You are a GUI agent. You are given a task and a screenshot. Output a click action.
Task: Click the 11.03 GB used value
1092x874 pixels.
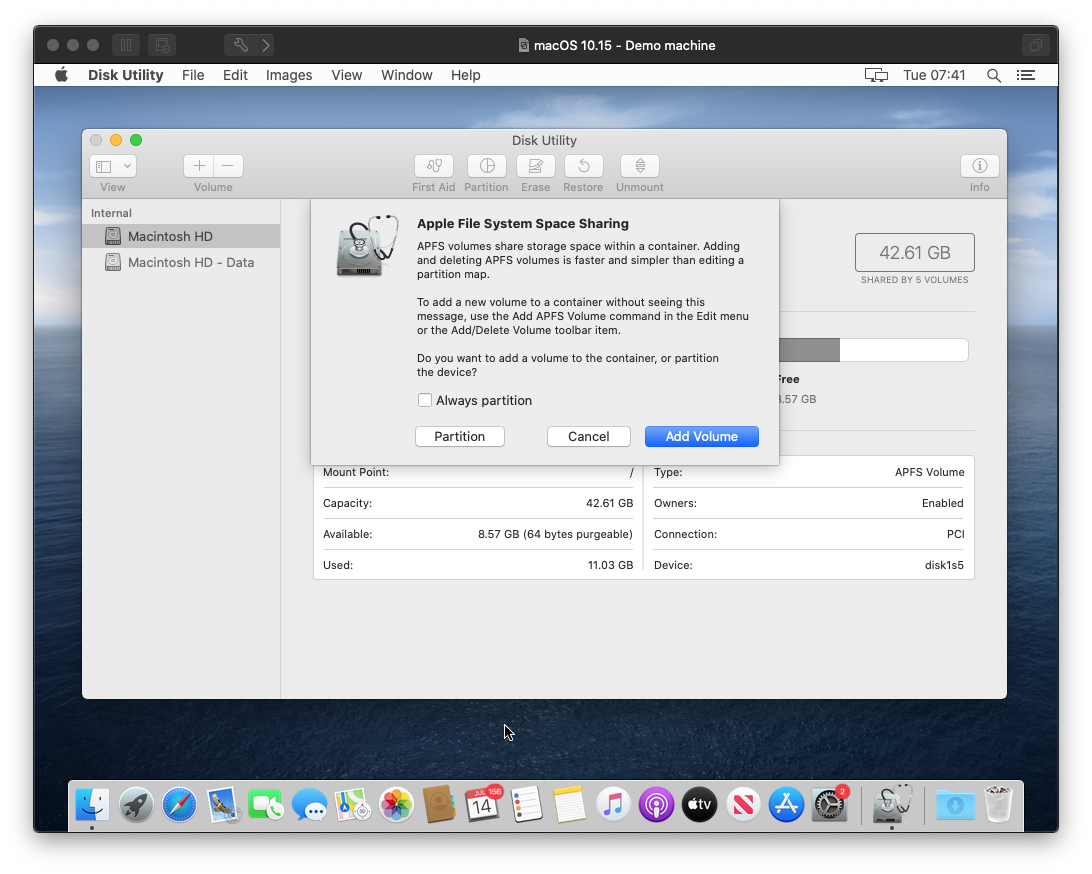pyautogui.click(x=610, y=565)
